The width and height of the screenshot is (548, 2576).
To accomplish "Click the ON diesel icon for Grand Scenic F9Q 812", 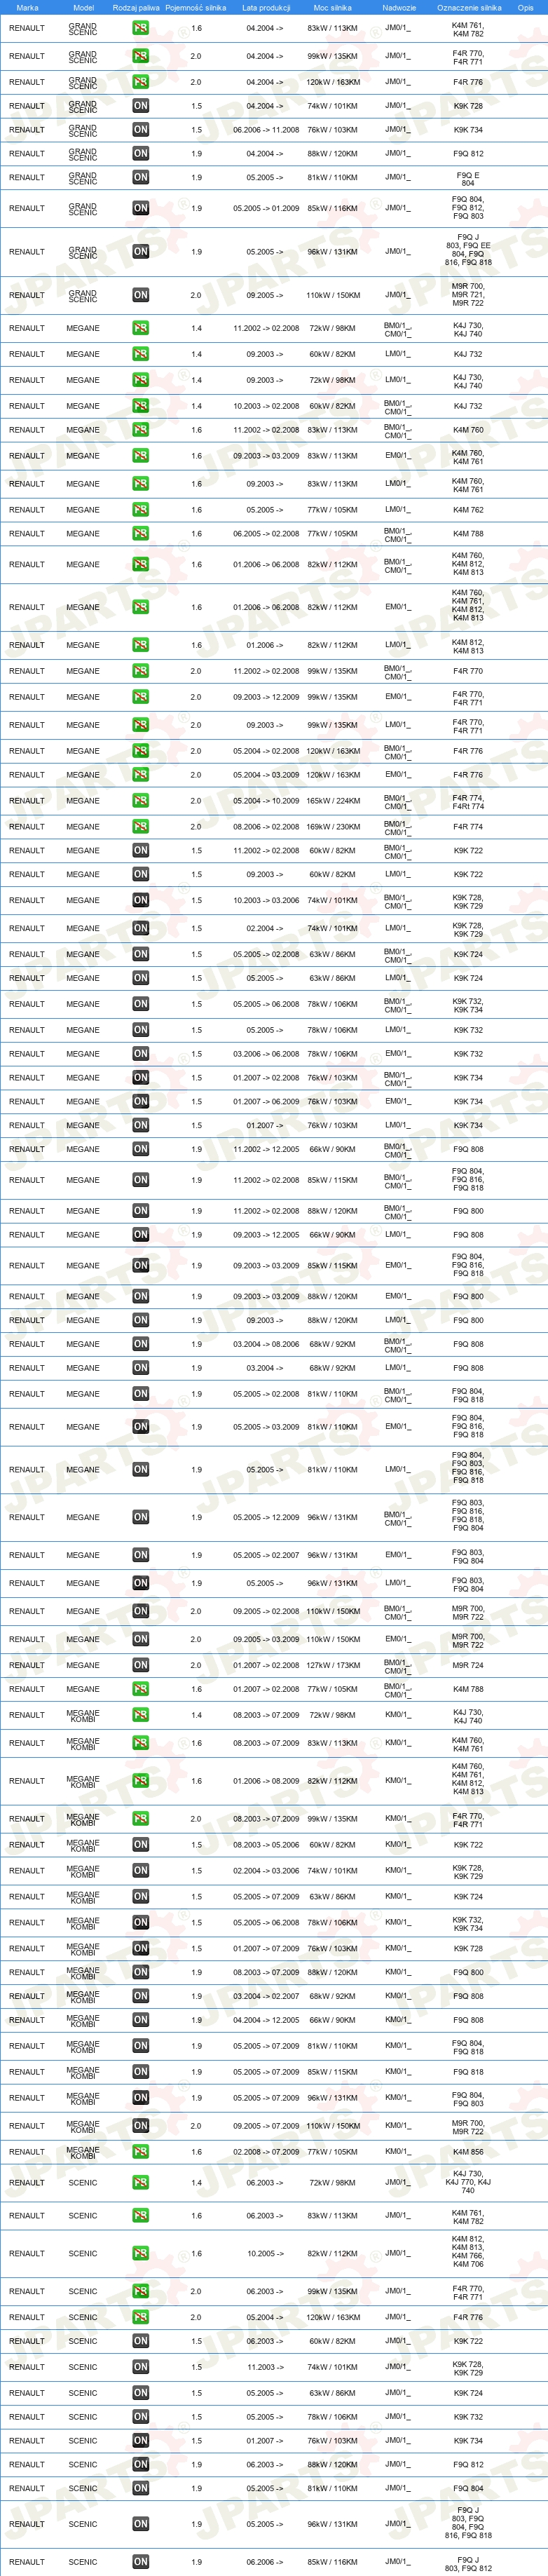I will pyautogui.click(x=141, y=153).
